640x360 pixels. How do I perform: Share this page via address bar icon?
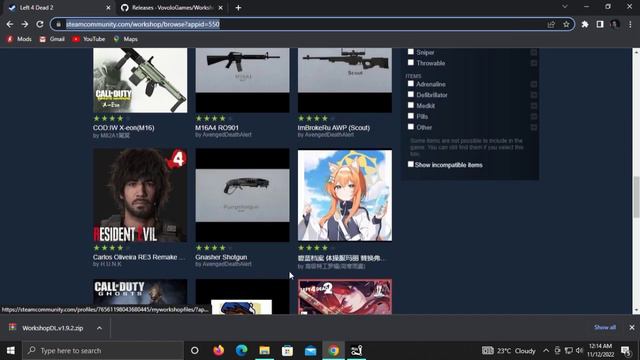tap(551, 24)
